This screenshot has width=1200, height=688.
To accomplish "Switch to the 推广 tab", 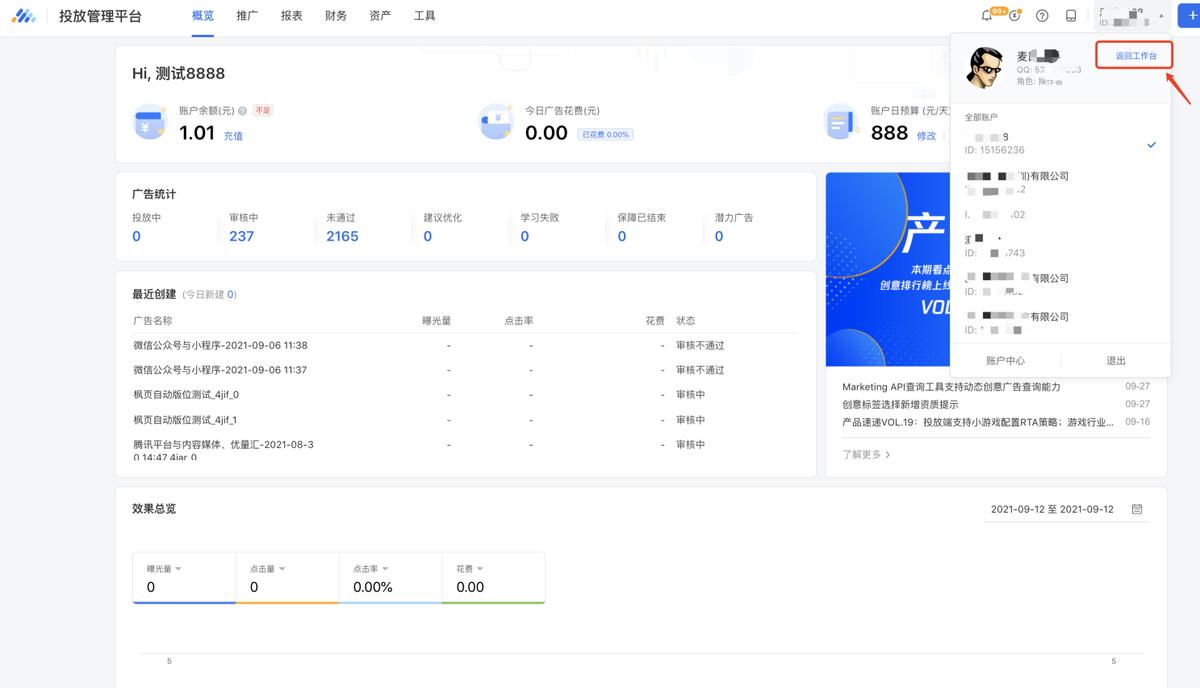I will (247, 16).
